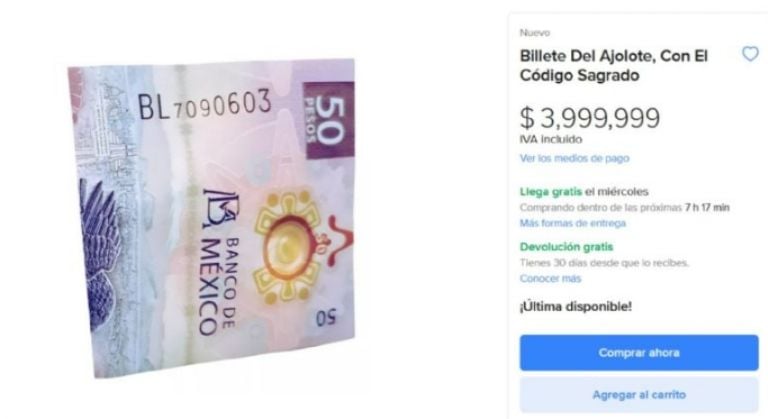Open the Conocer más returns link

[x=550, y=278]
